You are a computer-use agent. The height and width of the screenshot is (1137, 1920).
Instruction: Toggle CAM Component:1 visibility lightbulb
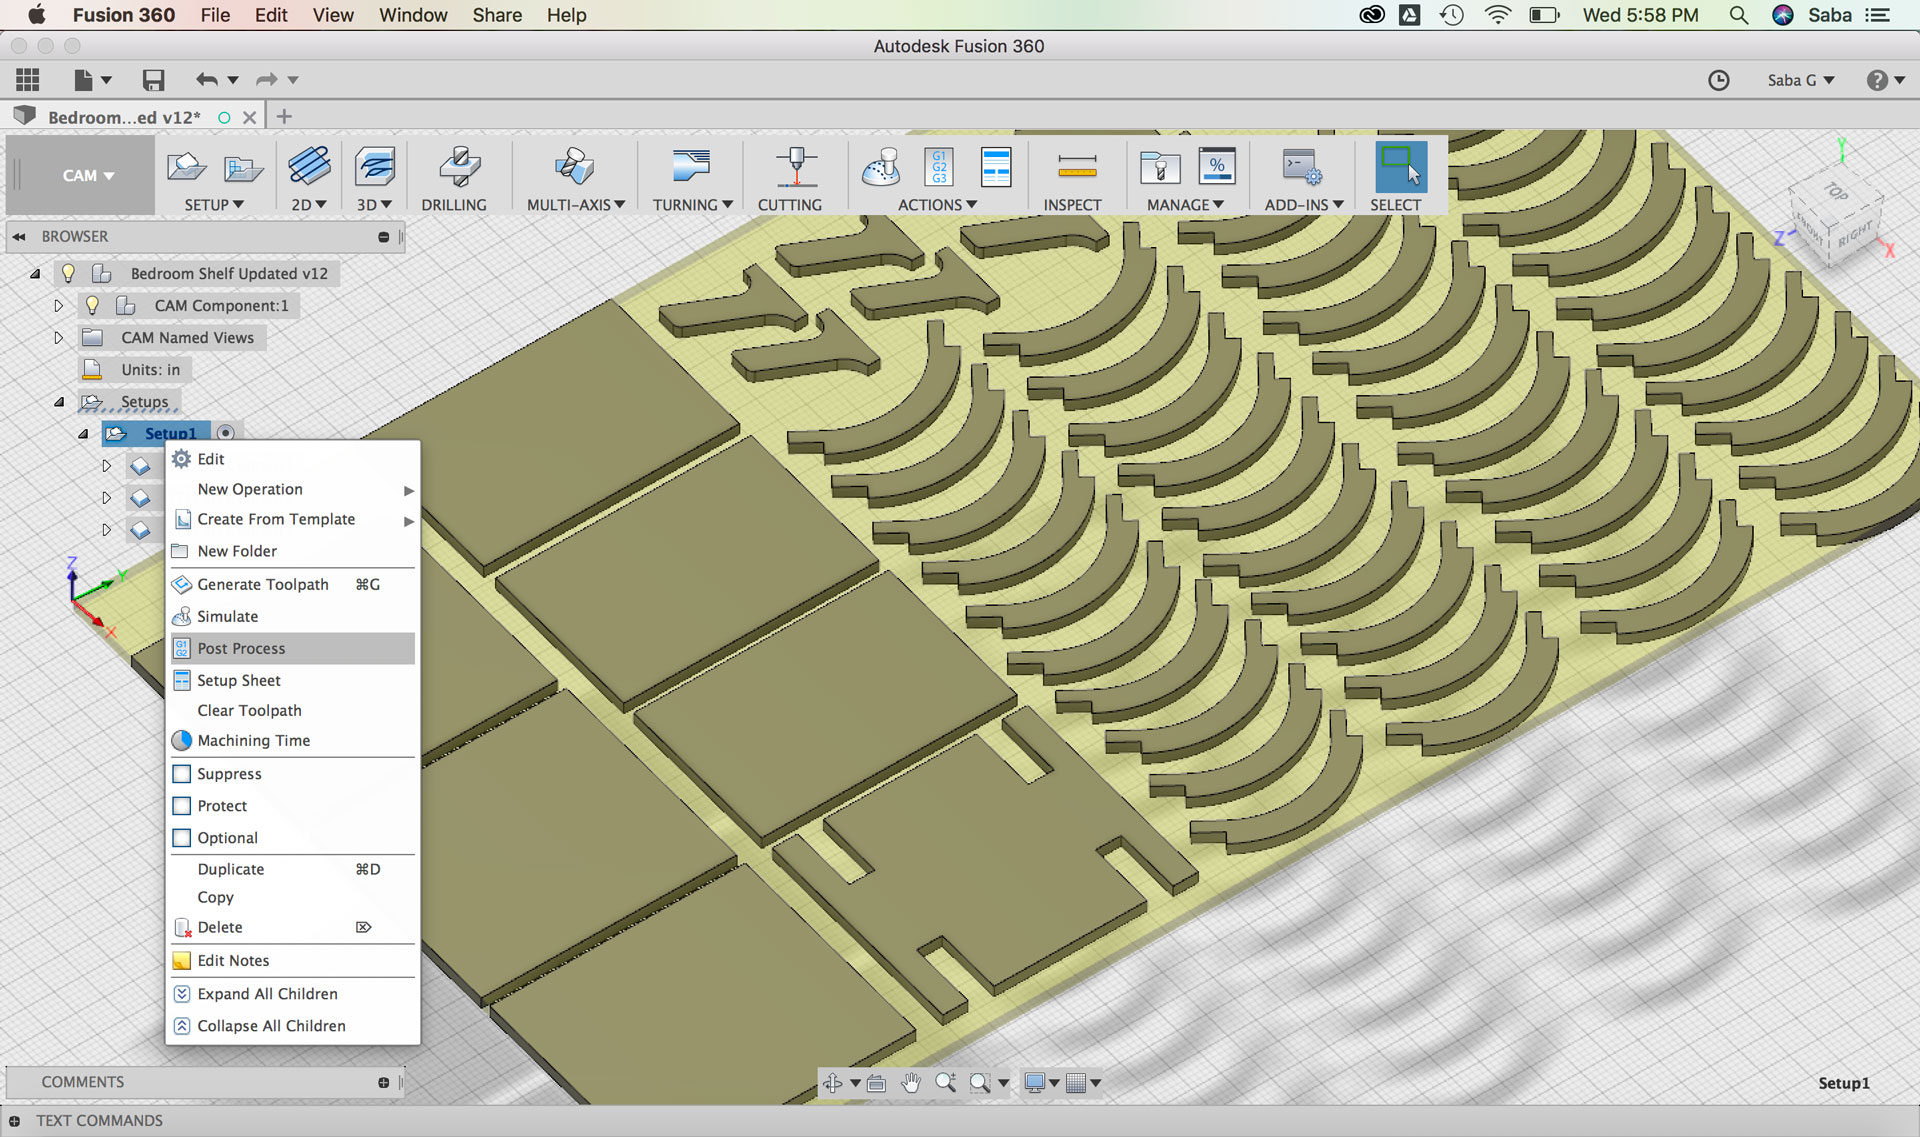(x=92, y=305)
